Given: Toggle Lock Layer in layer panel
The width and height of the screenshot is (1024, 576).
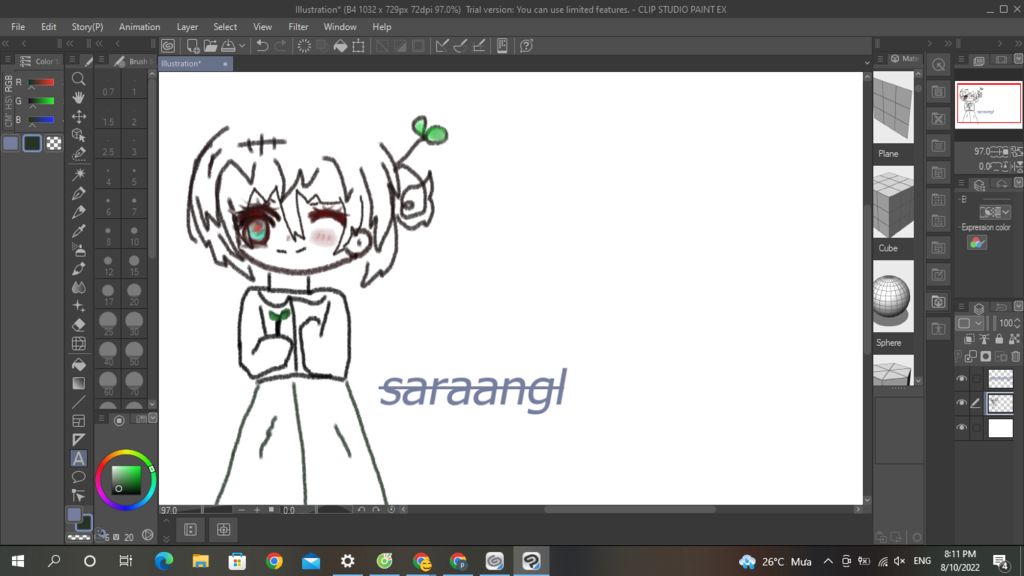Looking at the screenshot, I should (x=999, y=339).
